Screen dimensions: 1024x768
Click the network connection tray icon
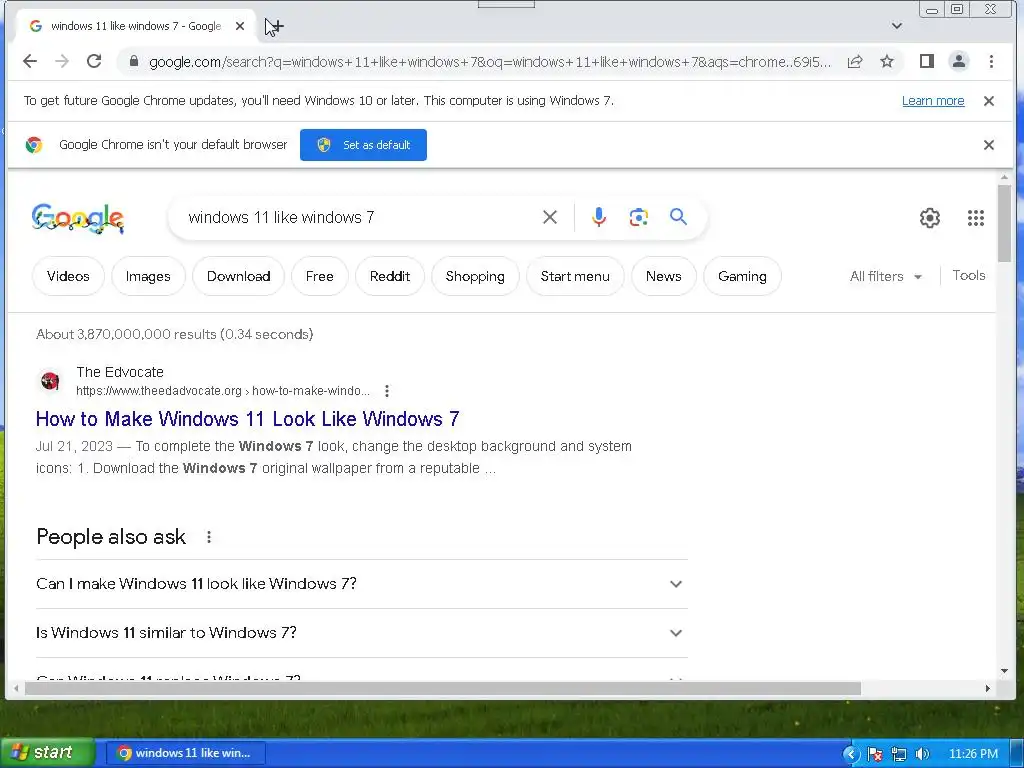tap(899, 754)
